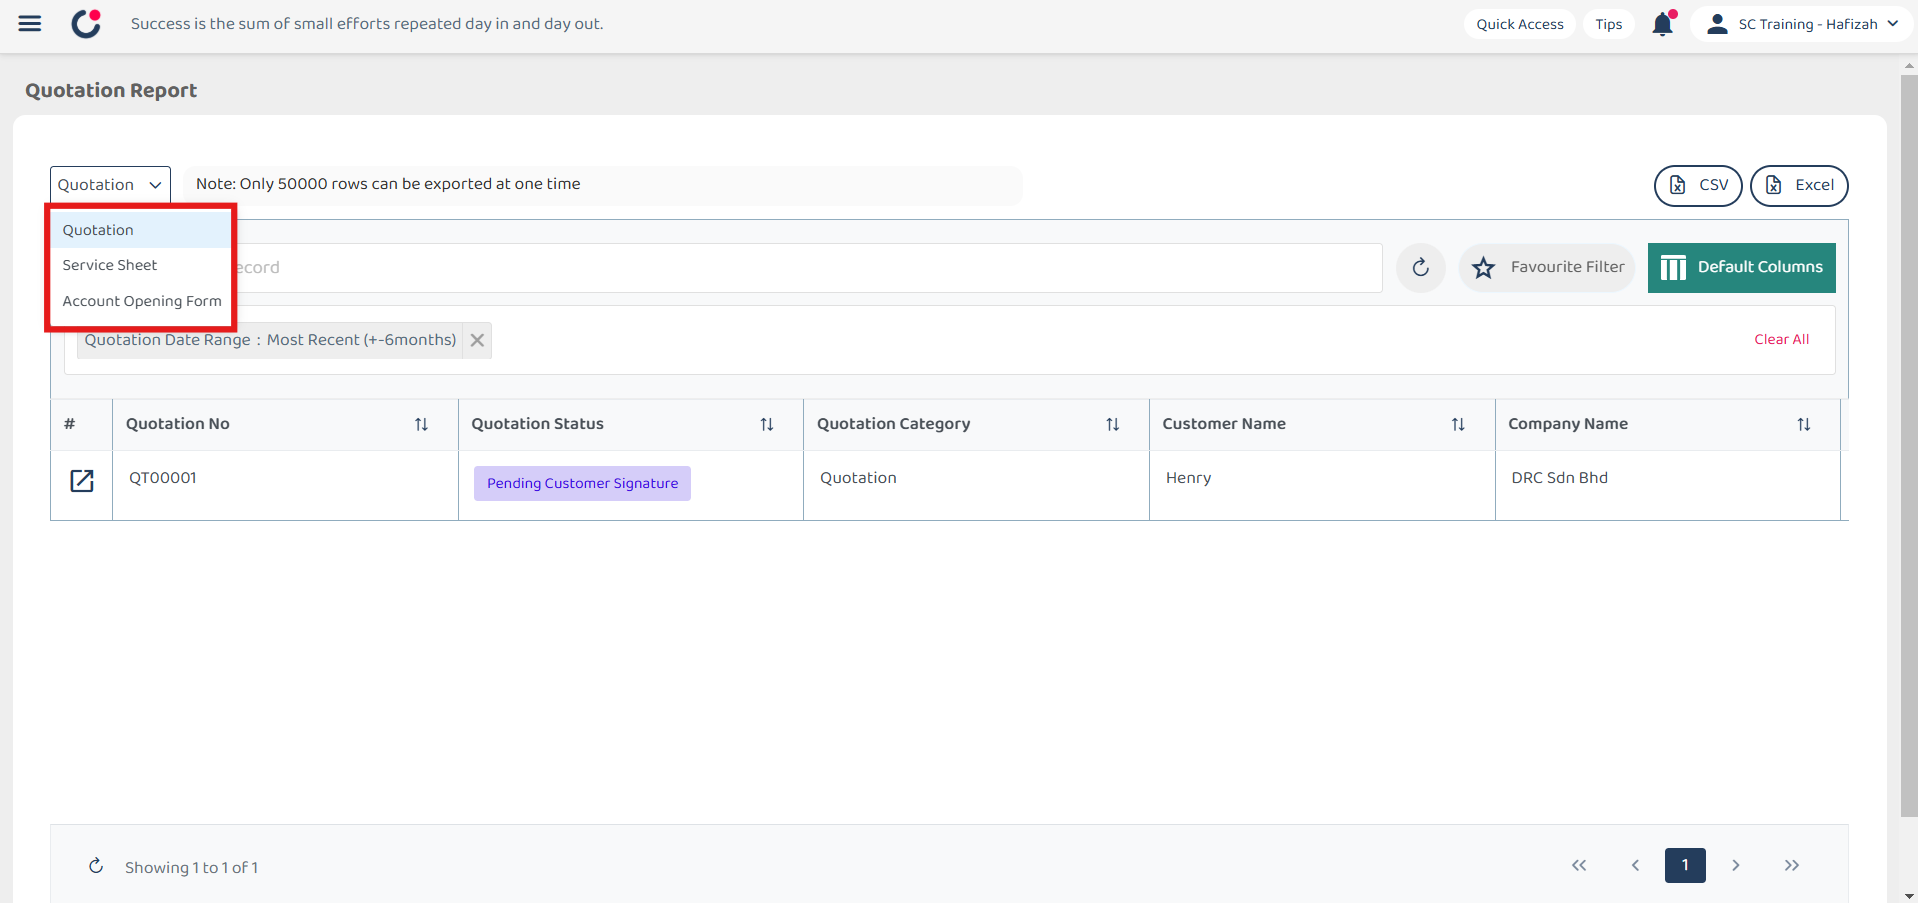Click the vertical scrollbar on the right

[1909, 445]
